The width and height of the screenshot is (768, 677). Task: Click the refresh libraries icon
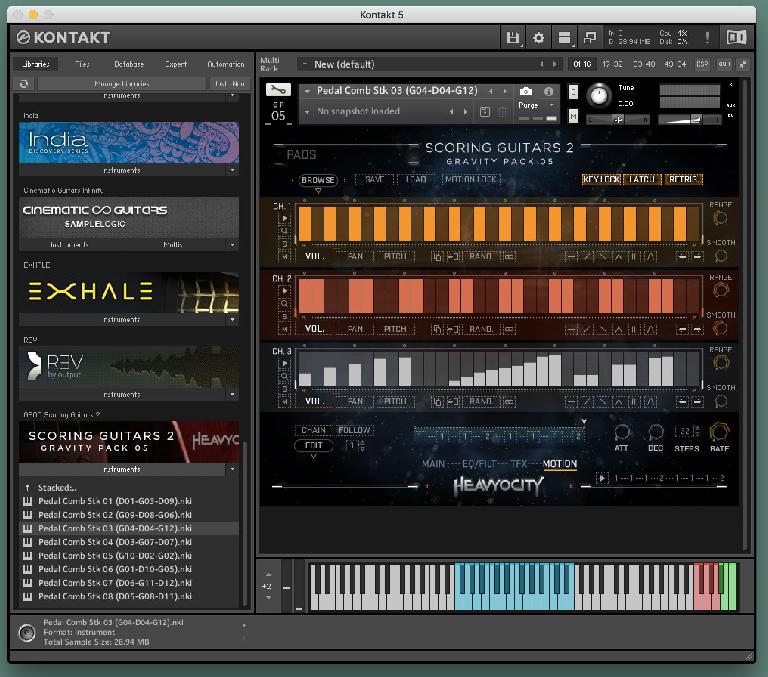click(24, 84)
